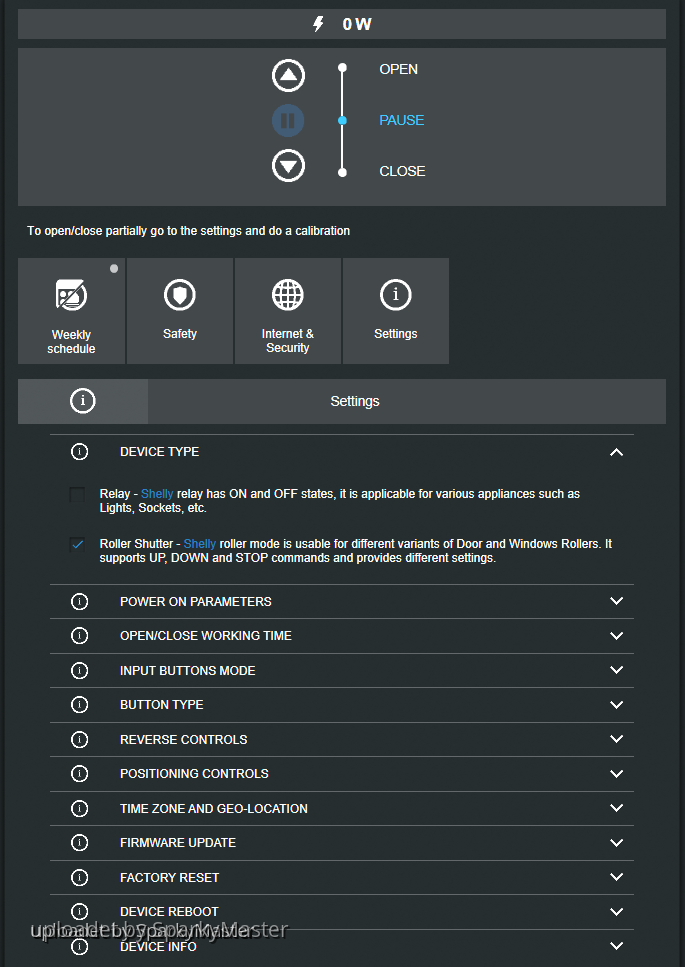This screenshot has height=967, width=685.
Task: Expand the Time Zone and Geo-Location section
Action: pyautogui.click(x=616, y=808)
